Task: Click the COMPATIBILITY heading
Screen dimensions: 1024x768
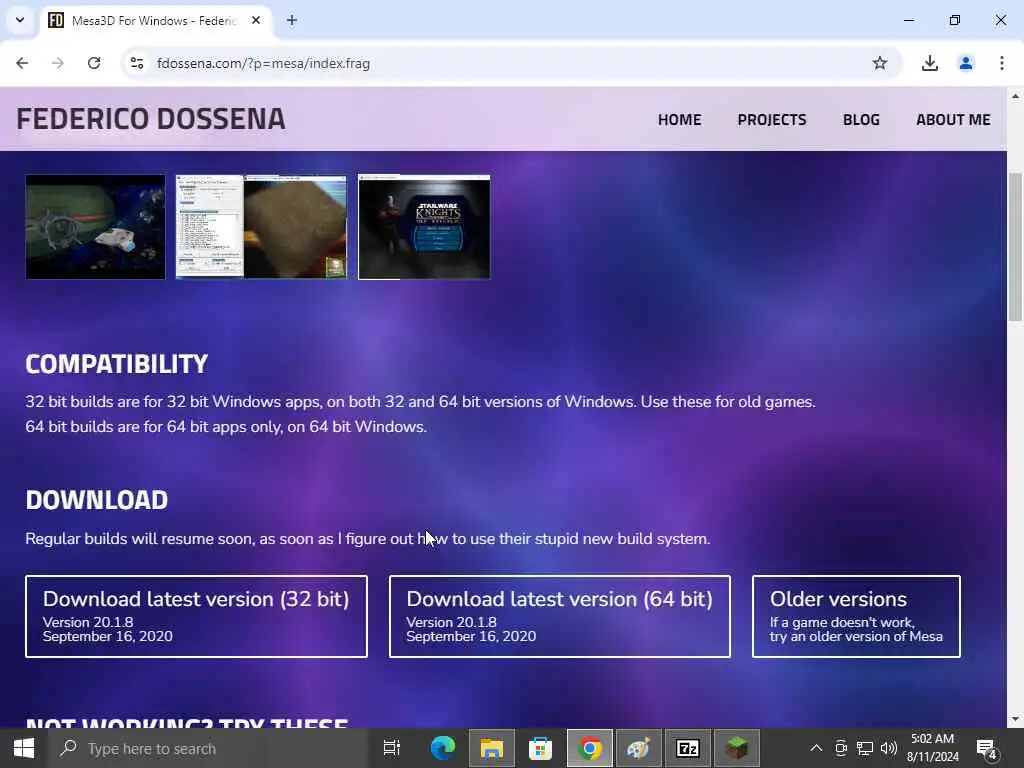Action: click(x=116, y=364)
